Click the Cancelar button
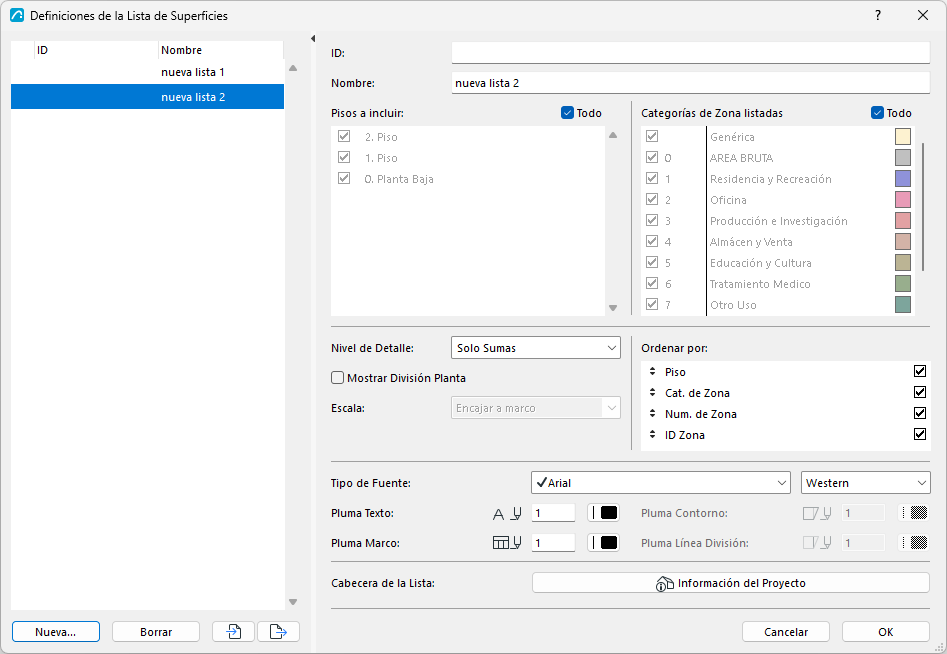Screen dimensions: 947x654 point(786,632)
